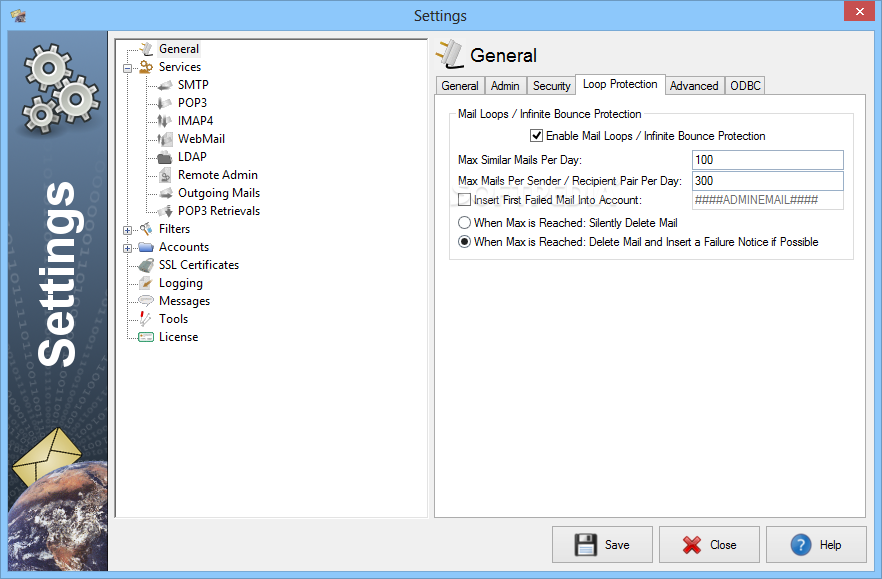Viewport: 882px width, 579px height.
Task: Select Accounts label in the tree
Action: tap(184, 247)
